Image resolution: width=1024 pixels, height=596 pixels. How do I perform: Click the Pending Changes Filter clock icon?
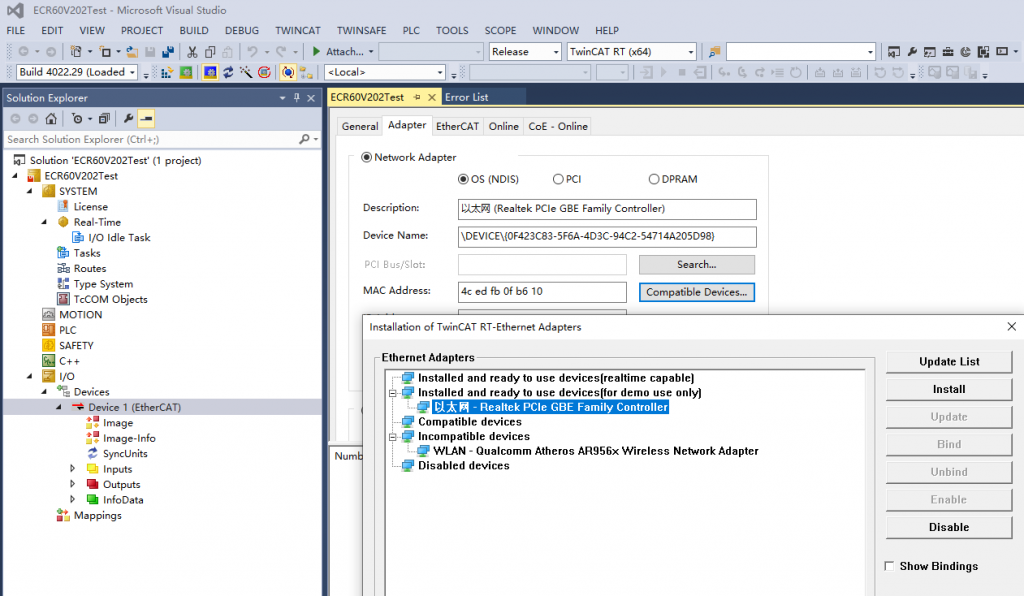(77, 119)
